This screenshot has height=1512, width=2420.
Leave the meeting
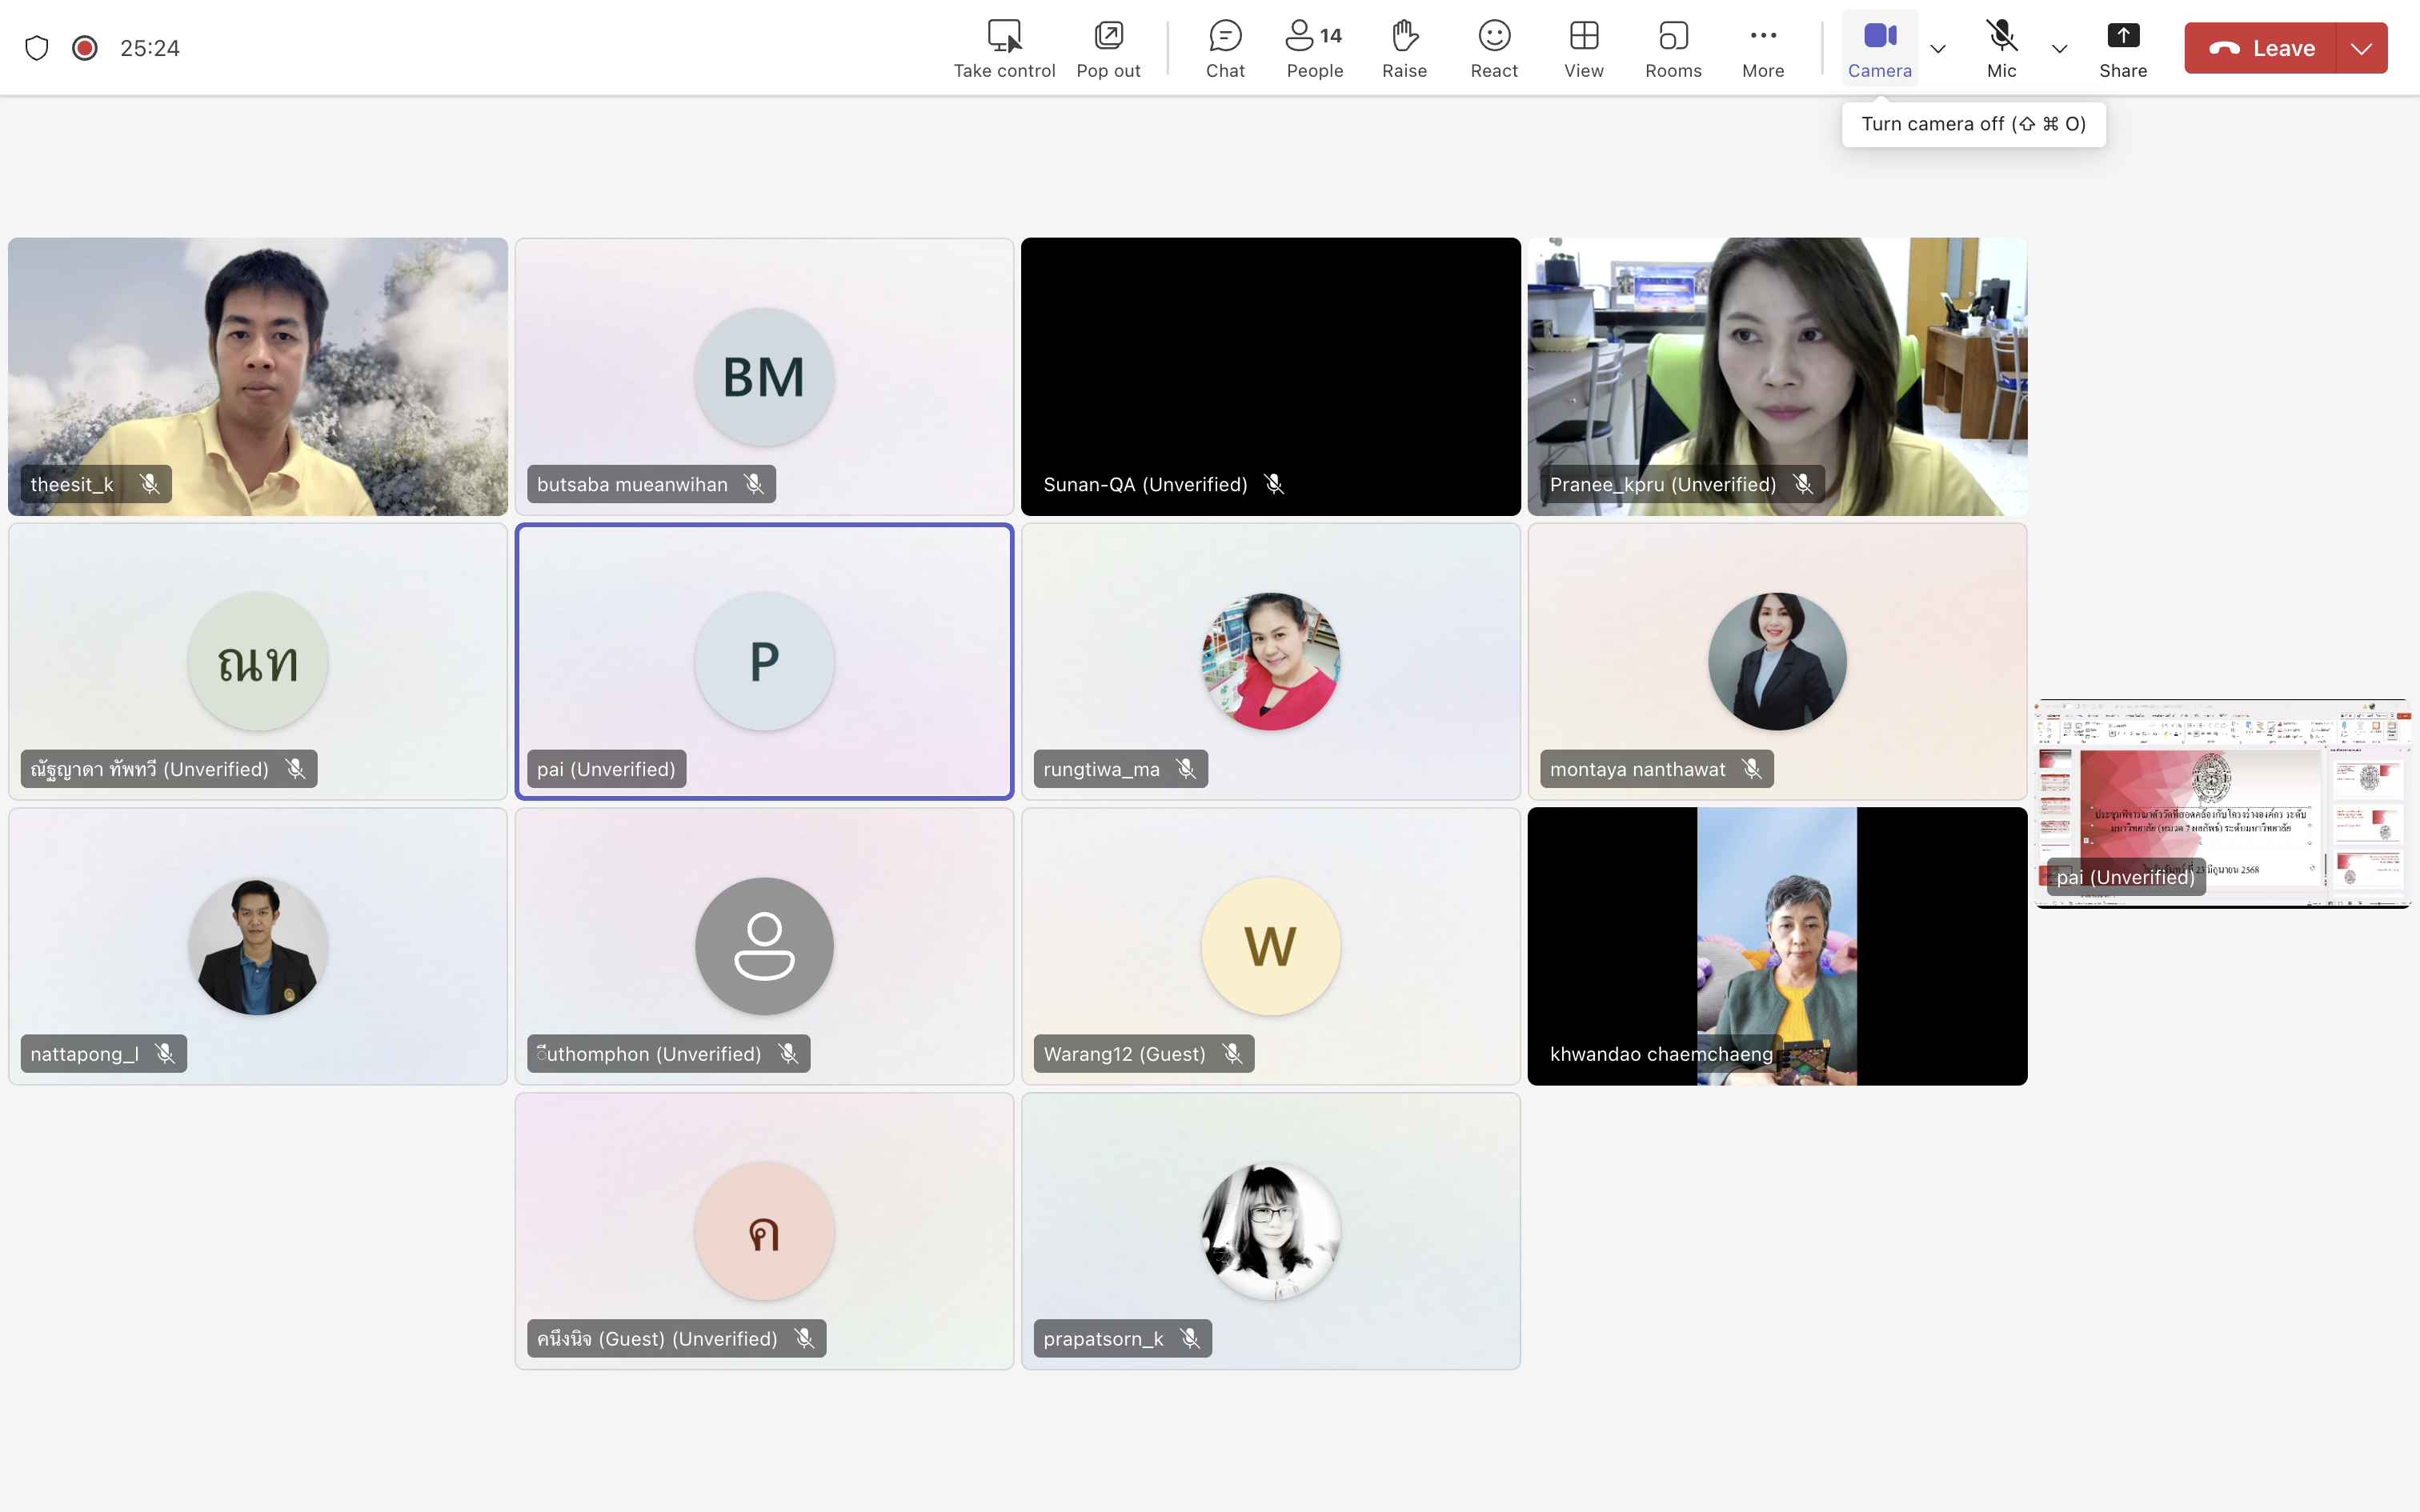[x=2262, y=48]
